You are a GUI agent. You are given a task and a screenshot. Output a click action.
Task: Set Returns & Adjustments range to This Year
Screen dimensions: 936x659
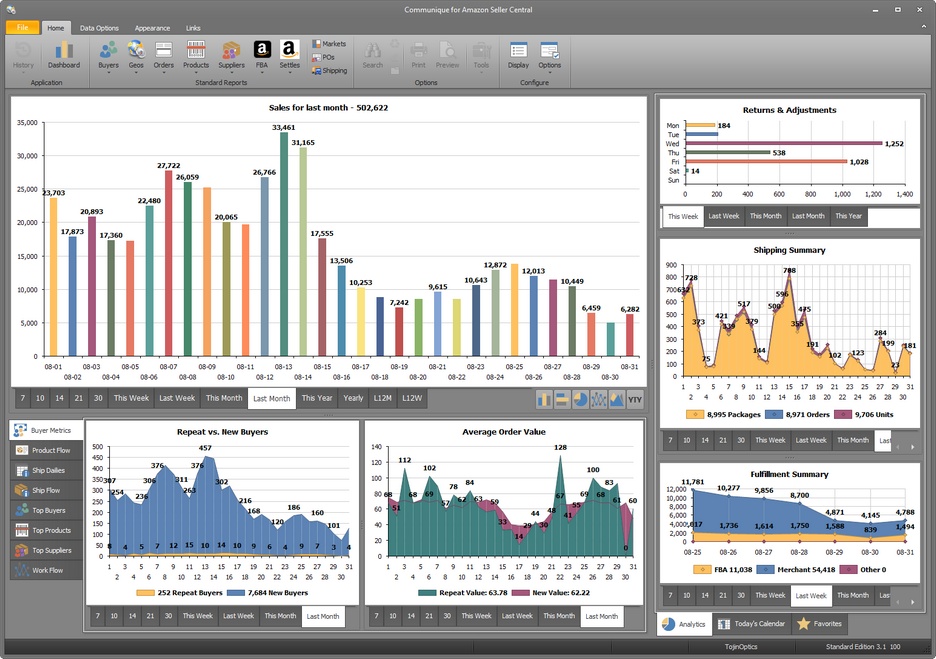point(848,216)
